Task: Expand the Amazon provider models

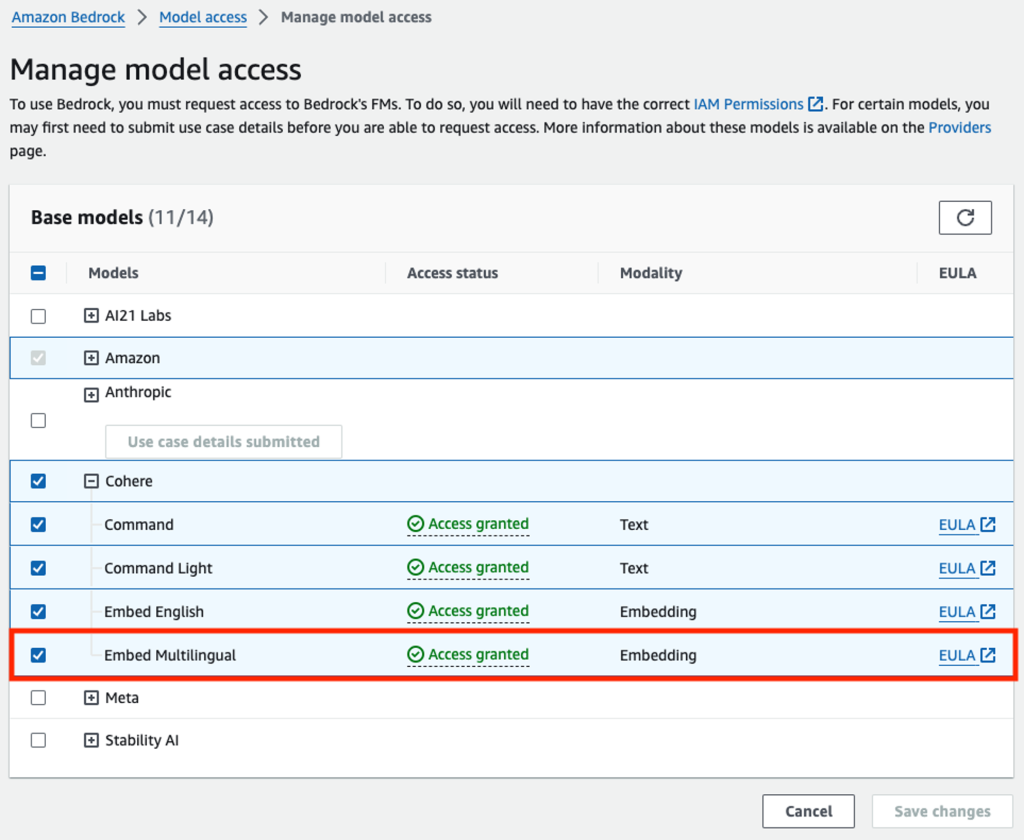Action: pyautogui.click(x=91, y=358)
